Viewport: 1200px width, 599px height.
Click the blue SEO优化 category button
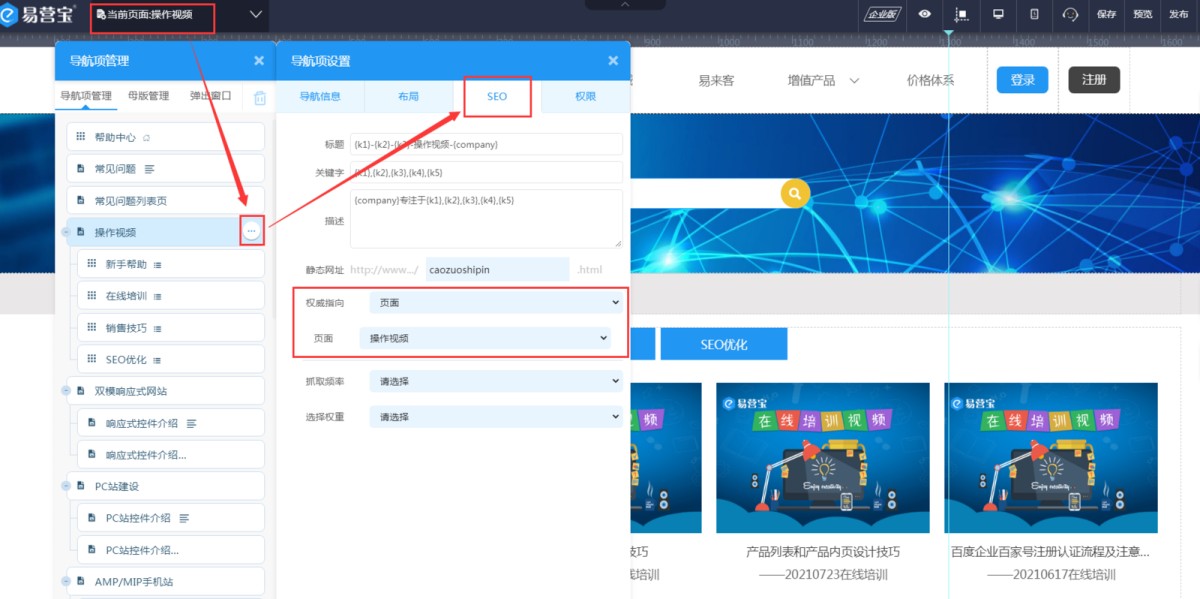pyautogui.click(x=724, y=344)
